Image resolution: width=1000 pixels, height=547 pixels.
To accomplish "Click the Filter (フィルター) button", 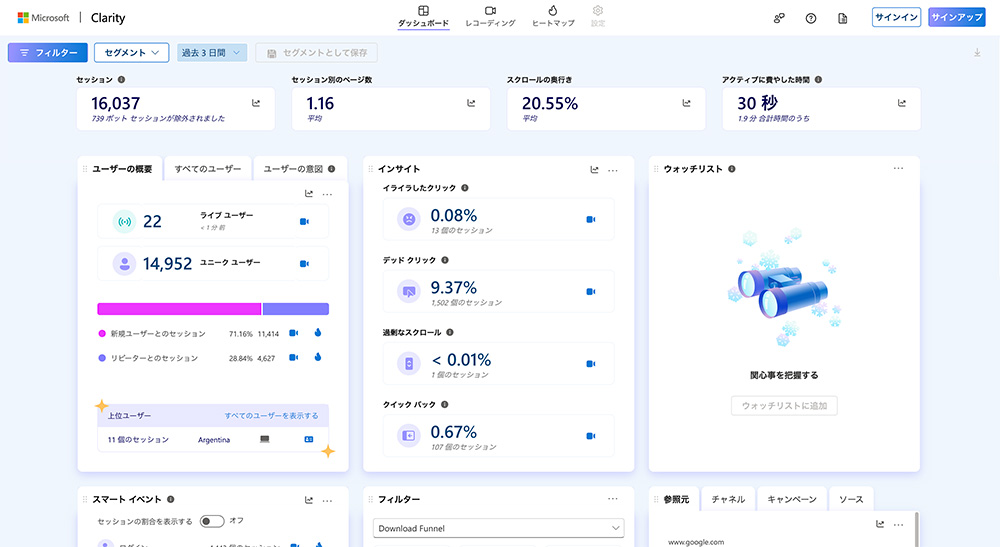I will (47, 53).
